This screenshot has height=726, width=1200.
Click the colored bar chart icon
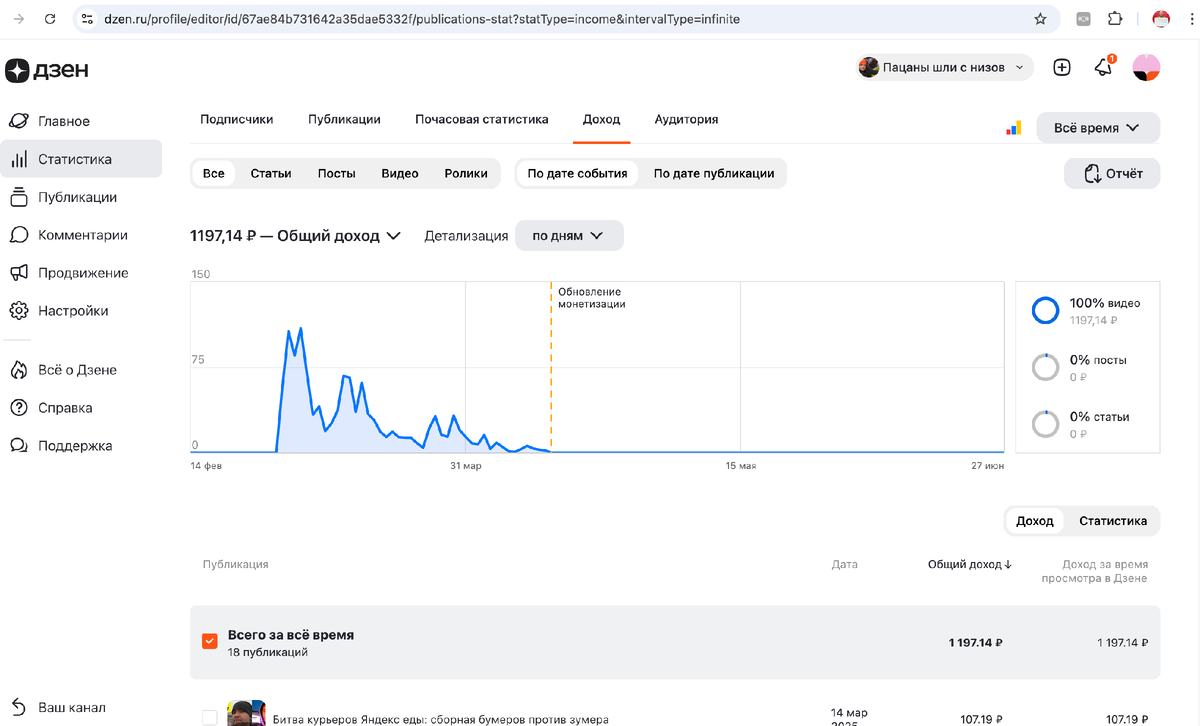coord(1014,128)
